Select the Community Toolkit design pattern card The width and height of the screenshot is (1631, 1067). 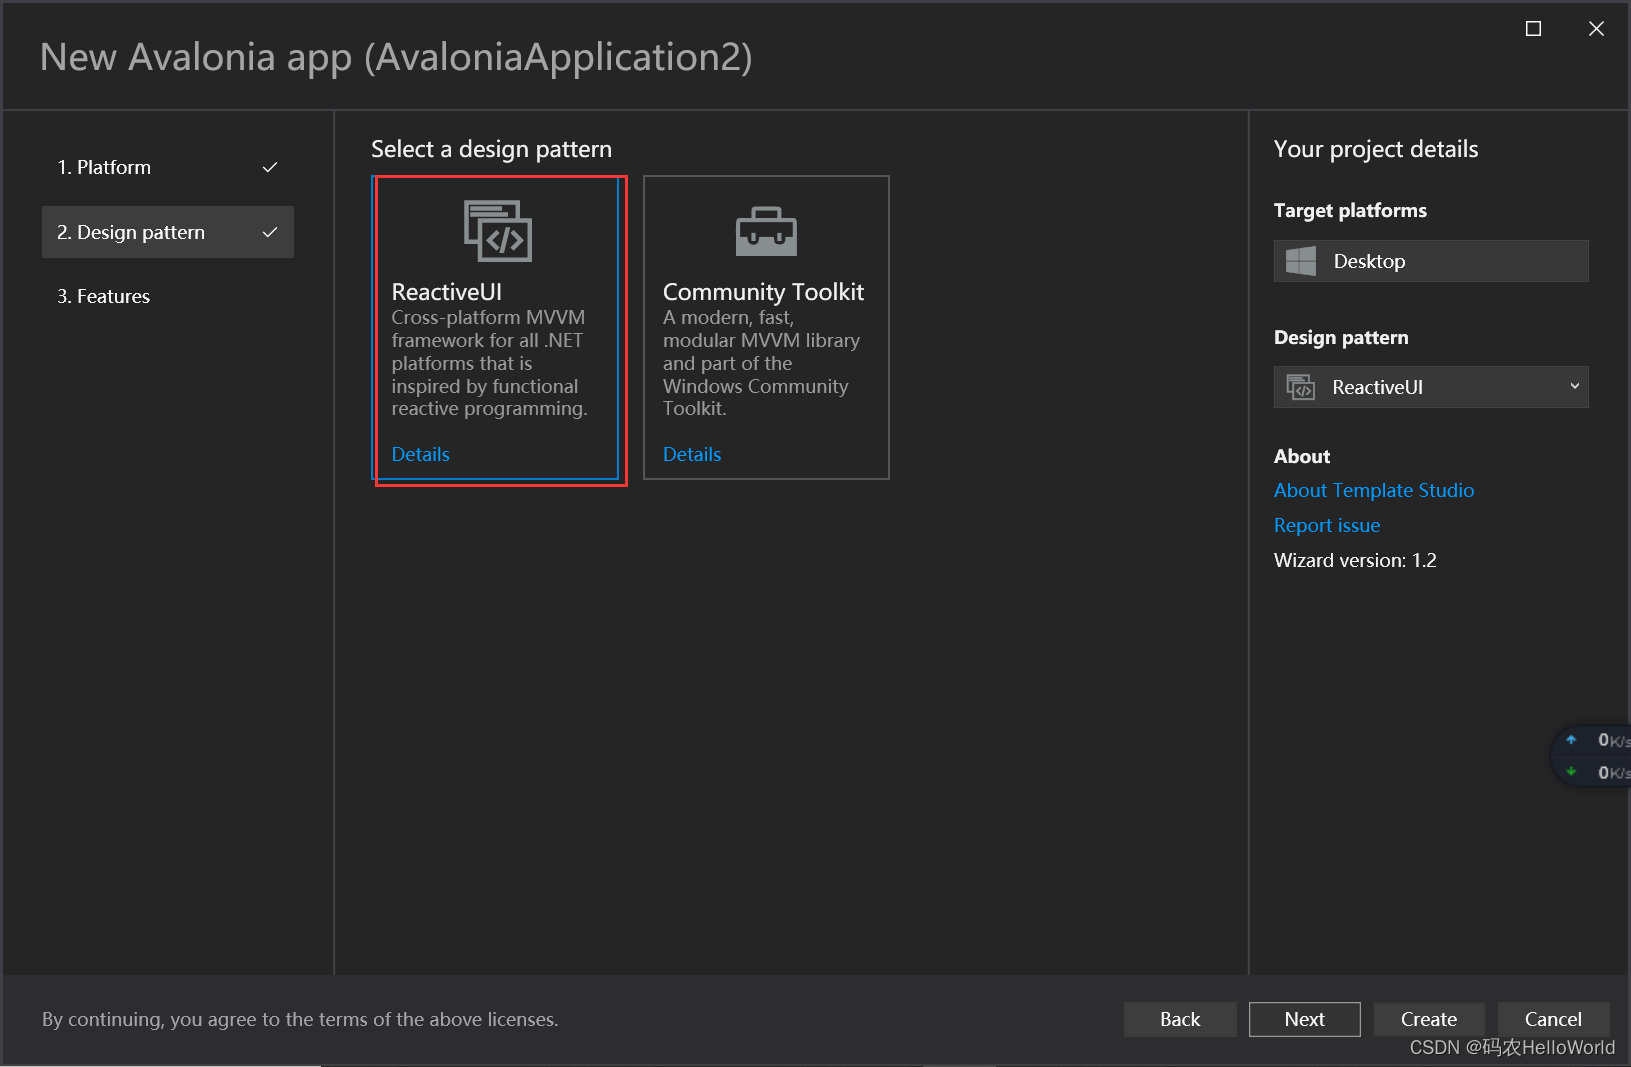tap(765, 330)
